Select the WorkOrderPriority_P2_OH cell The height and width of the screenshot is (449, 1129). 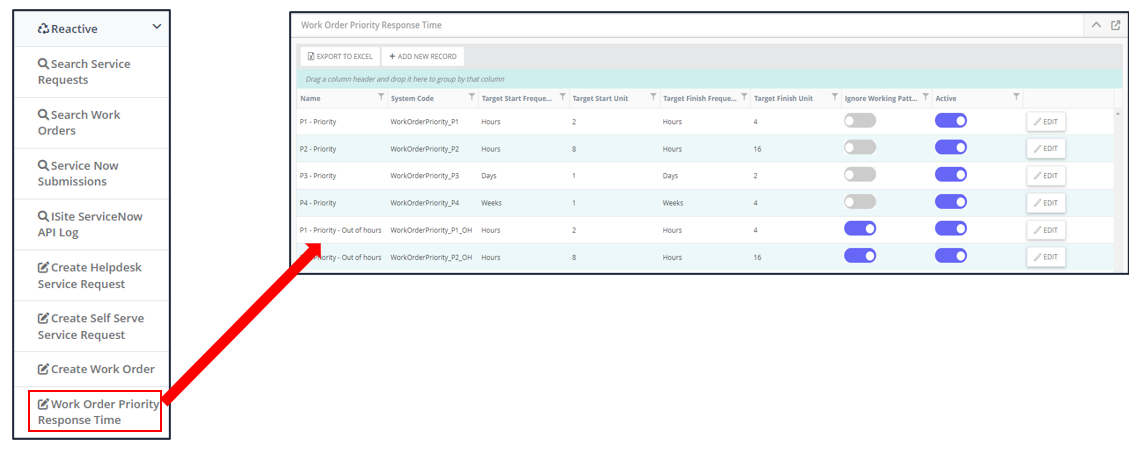click(x=431, y=257)
